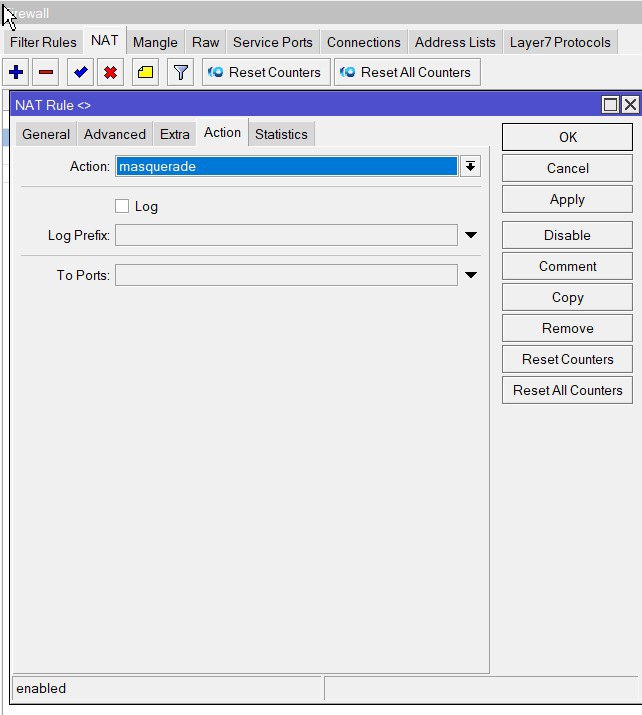Screen dimensions: 642x715
Task: Open the Connections tab
Action: [363, 42]
